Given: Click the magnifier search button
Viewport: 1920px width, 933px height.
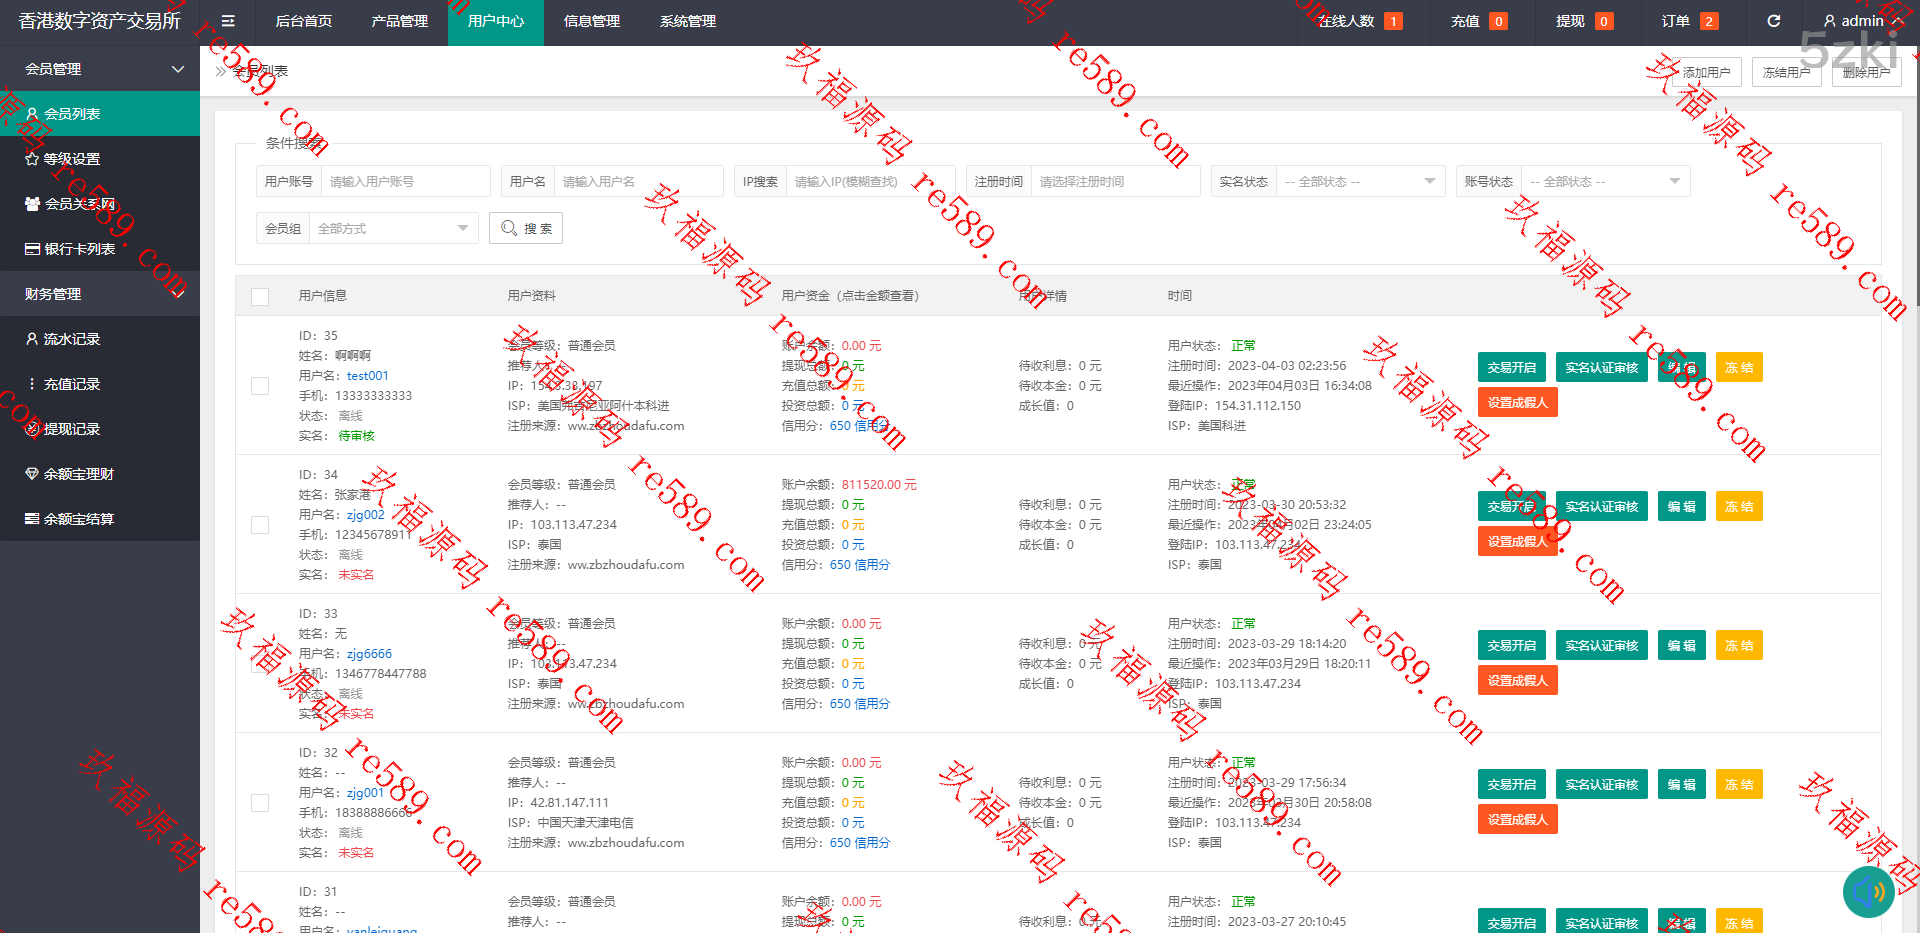Looking at the screenshot, I should tap(526, 228).
